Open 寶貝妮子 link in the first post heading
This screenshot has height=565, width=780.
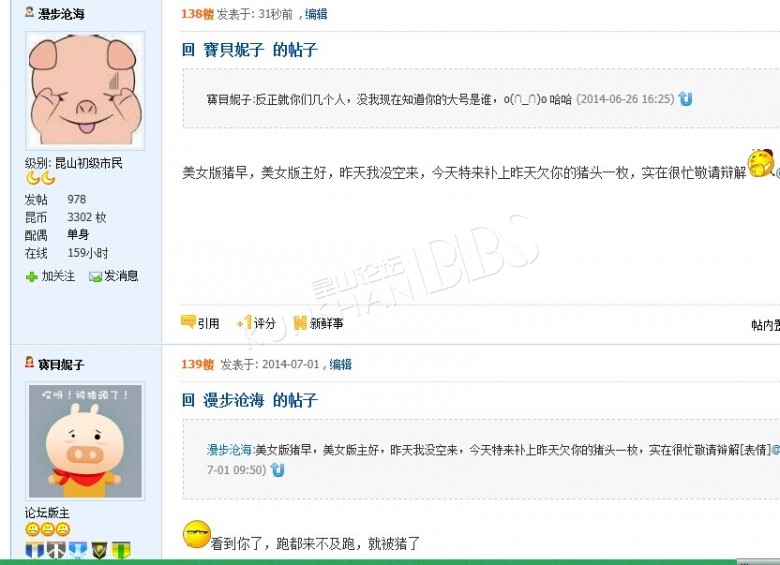[233, 50]
